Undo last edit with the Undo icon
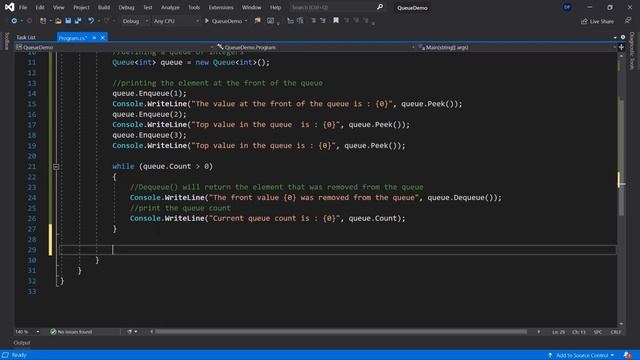This screenshot has width=640, height=360. tap(91, 21)
